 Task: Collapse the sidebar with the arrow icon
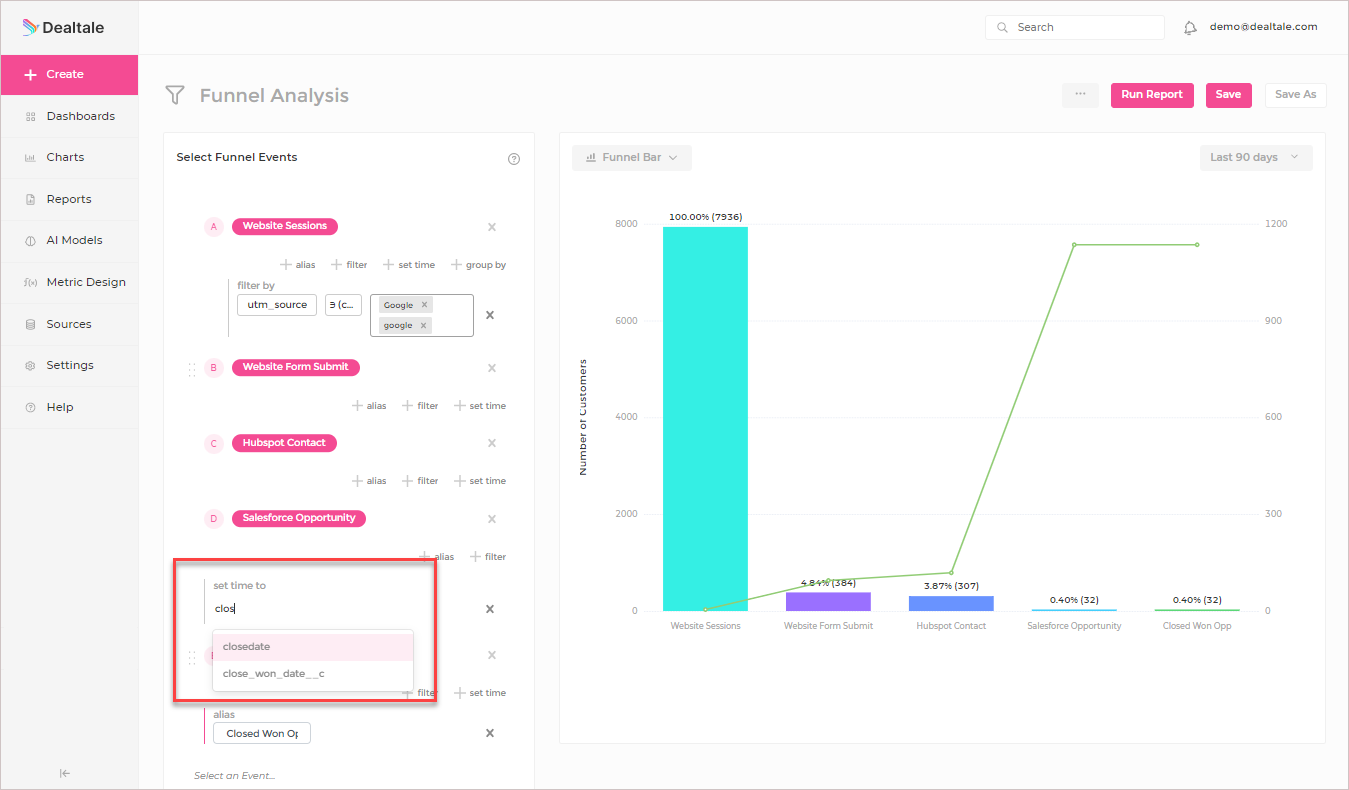[65, 773]
